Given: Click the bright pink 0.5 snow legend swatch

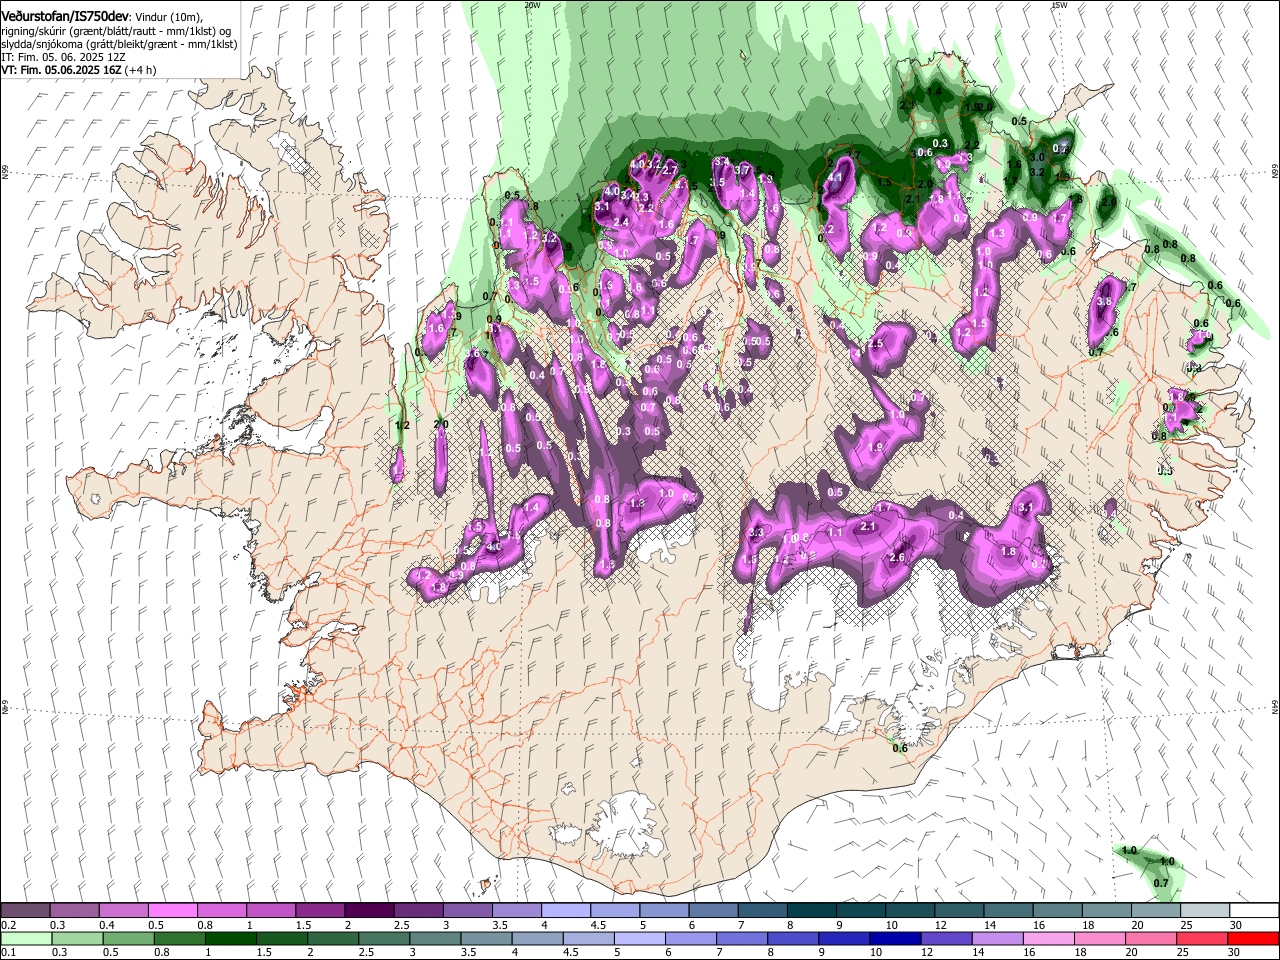Looking at the screenshot, I should (x=172, y=911).
